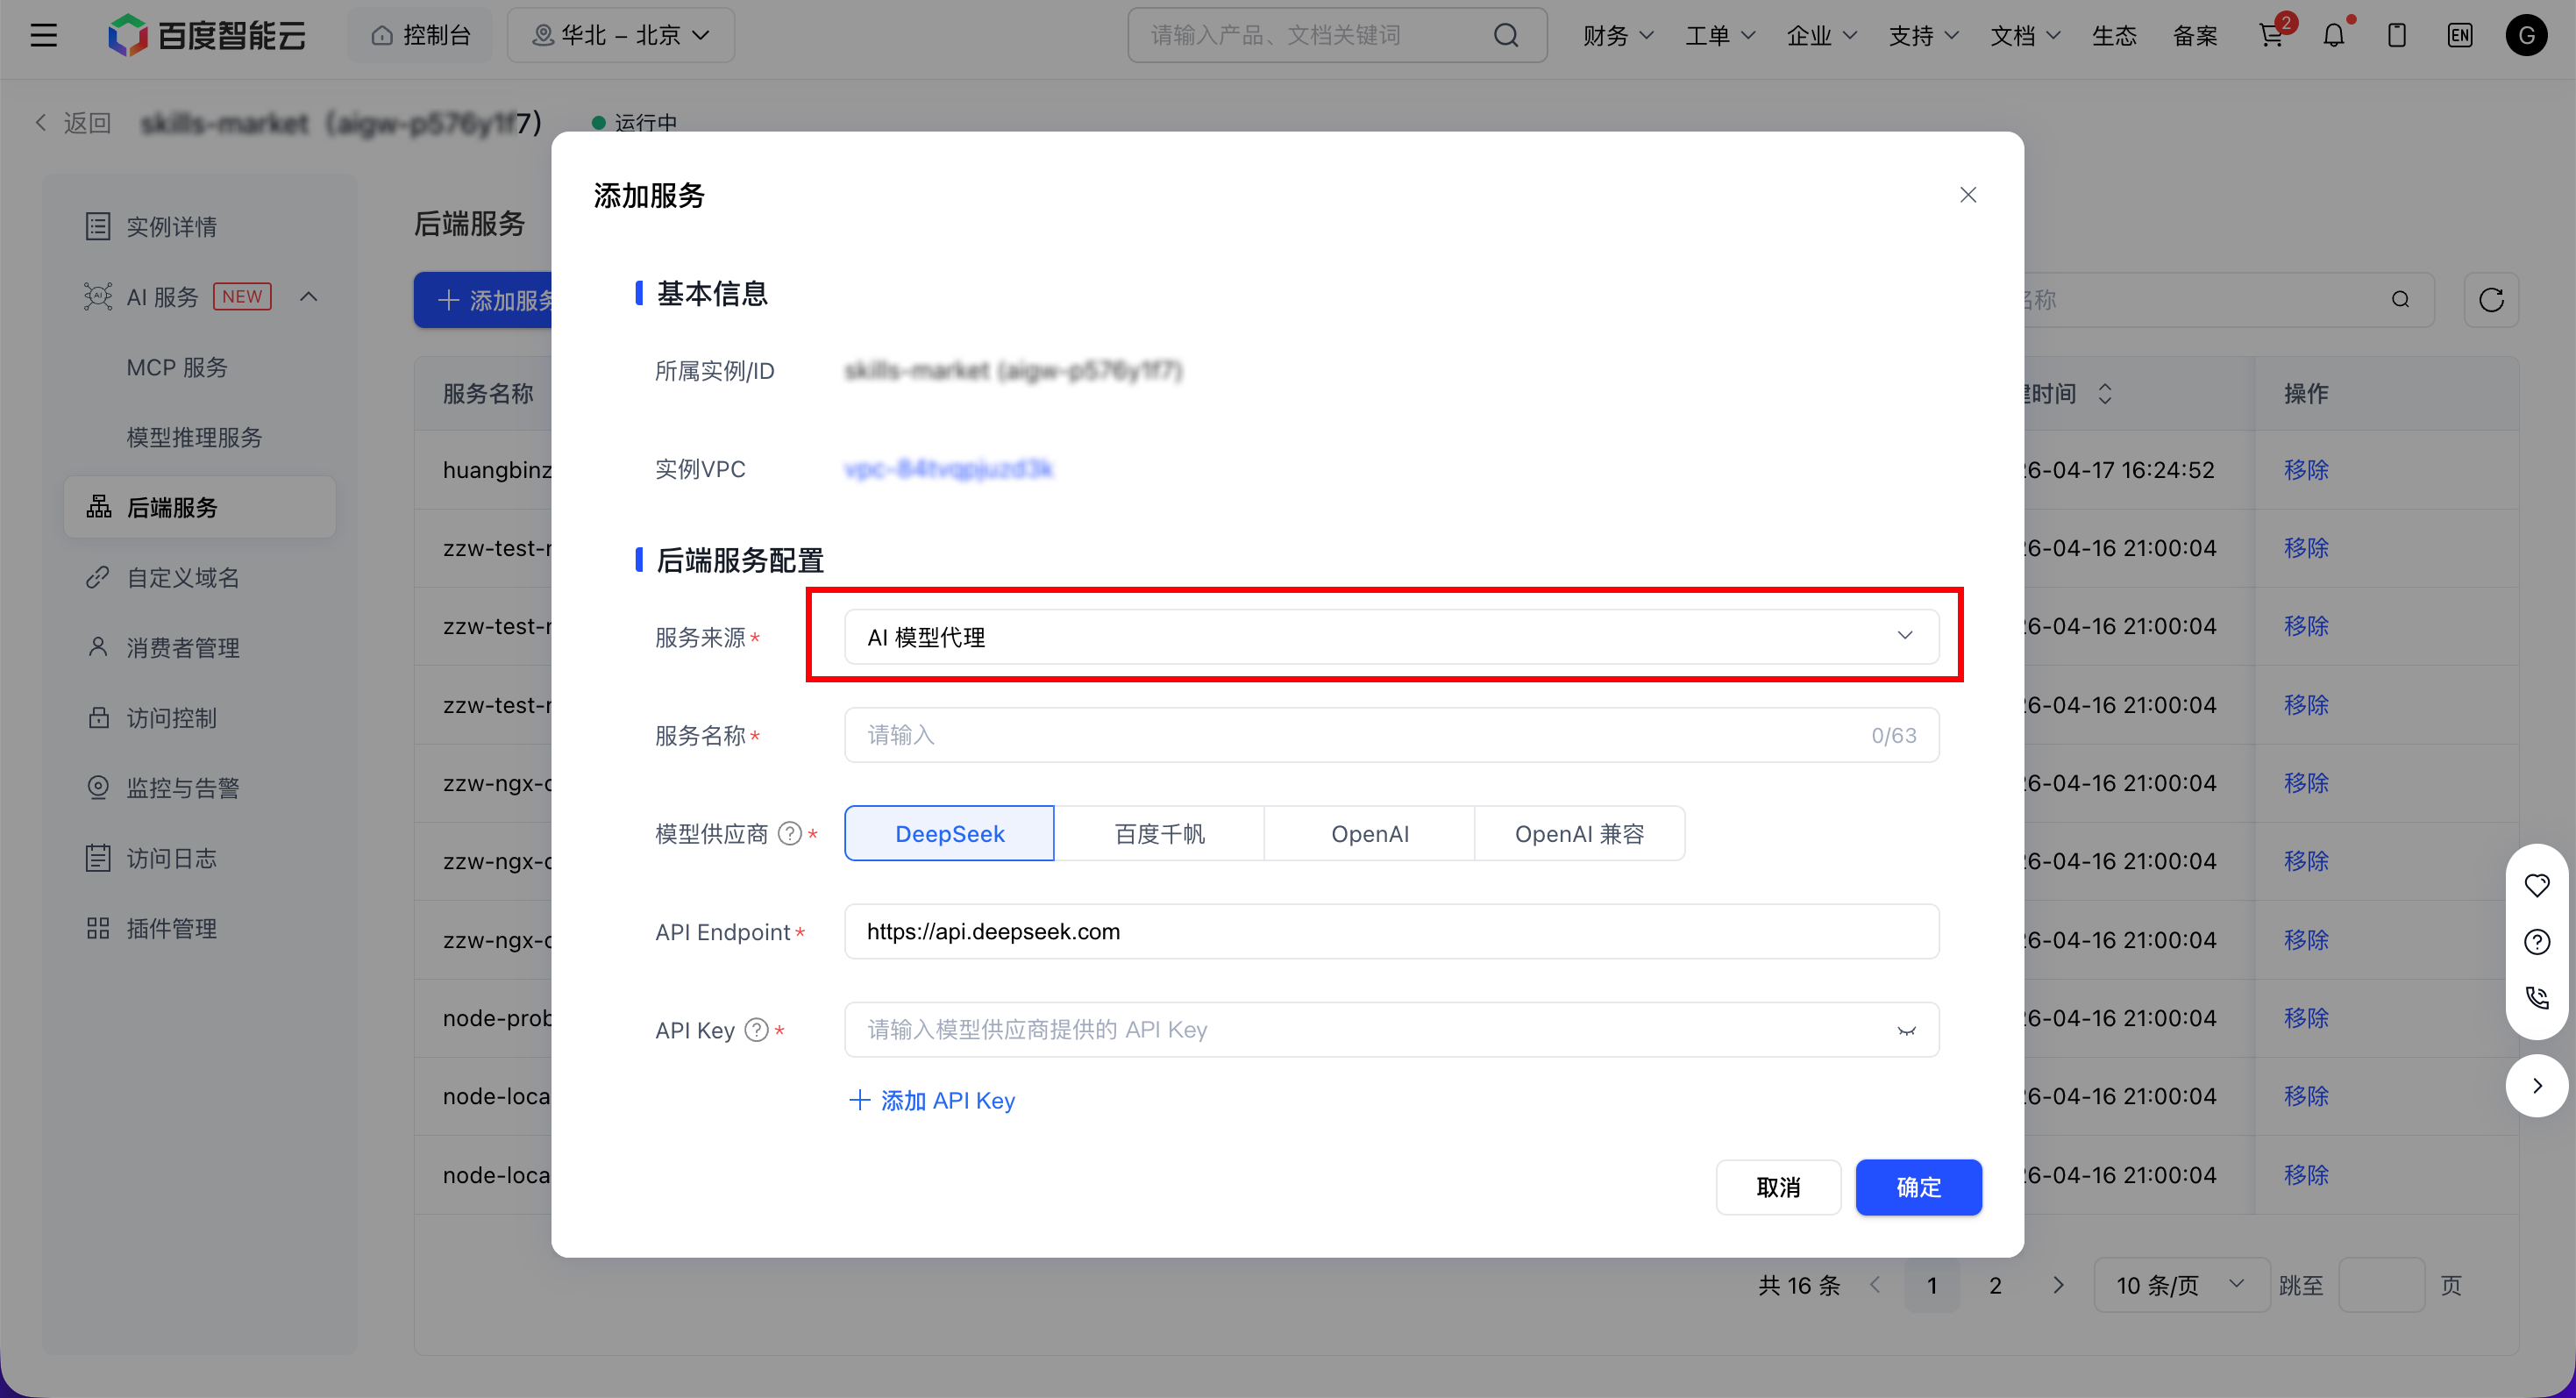The height and width of the screenshot is (1398, 2576).
Task: Select OpenAI 兼容 as model provider
Action: pyautogui.click(x=1579, y=834)
